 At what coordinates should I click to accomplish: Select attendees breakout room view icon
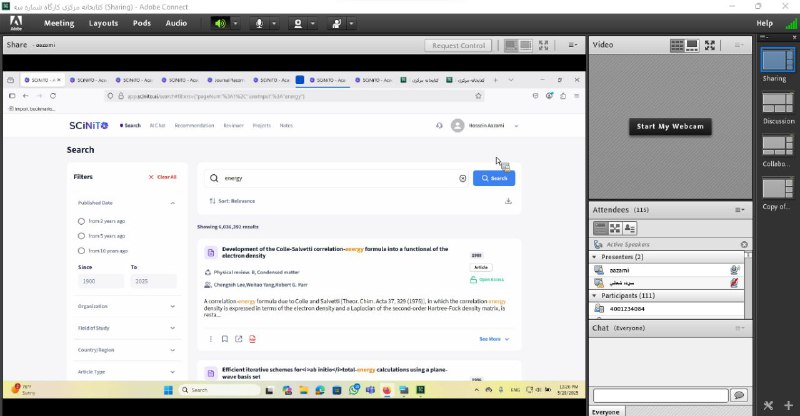(x=615, y=228)
